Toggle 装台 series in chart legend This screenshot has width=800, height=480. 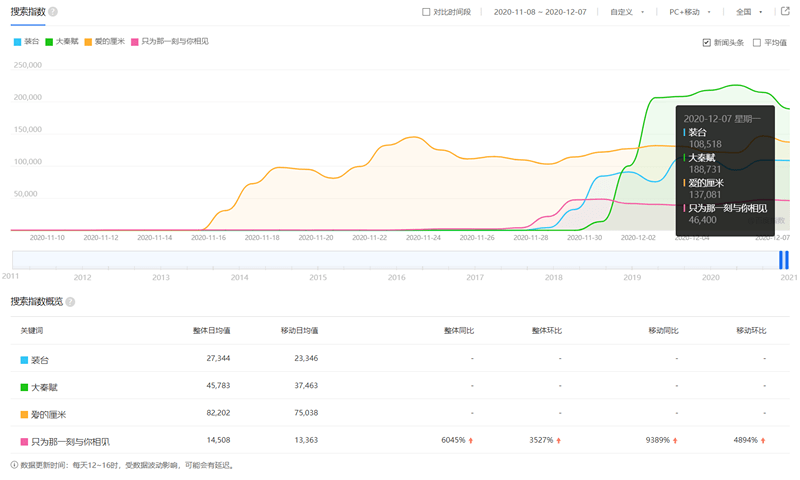[26, 42]
